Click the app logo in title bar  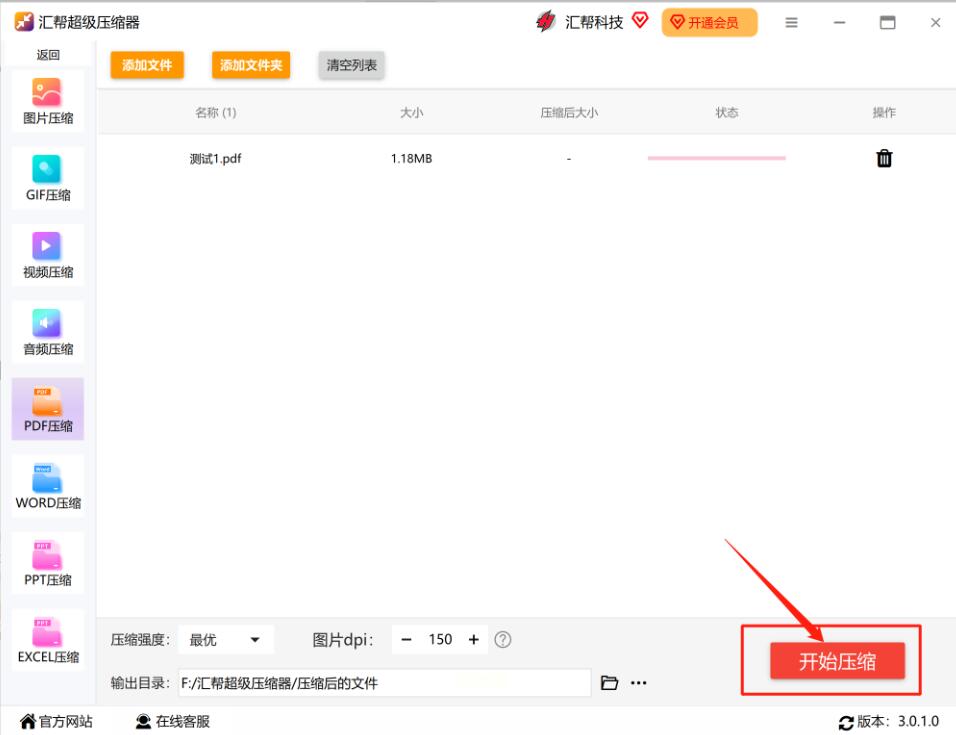[x=24, y=22]
